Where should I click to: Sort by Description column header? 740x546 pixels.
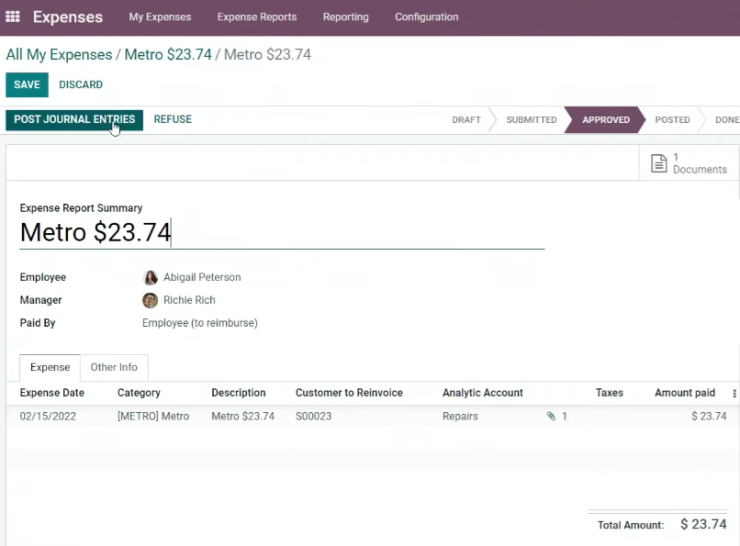coord(238,393)
